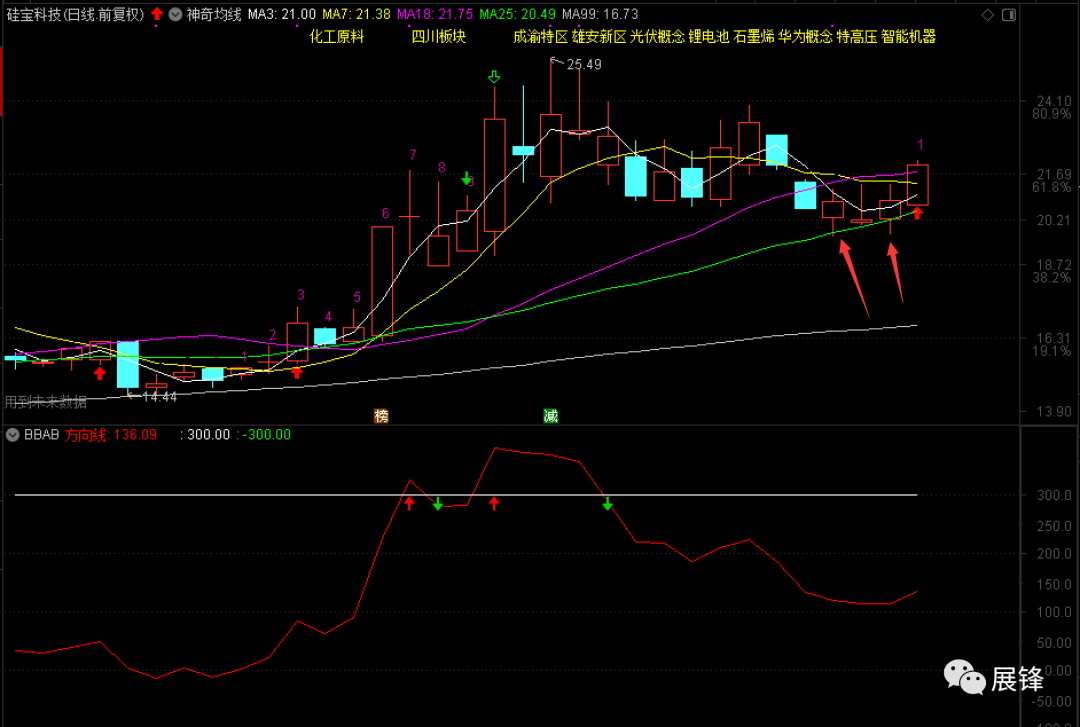Click the red buy arrow below number 2 candle
Viewport: 1080px width, 727px height.
click(297, 373)
